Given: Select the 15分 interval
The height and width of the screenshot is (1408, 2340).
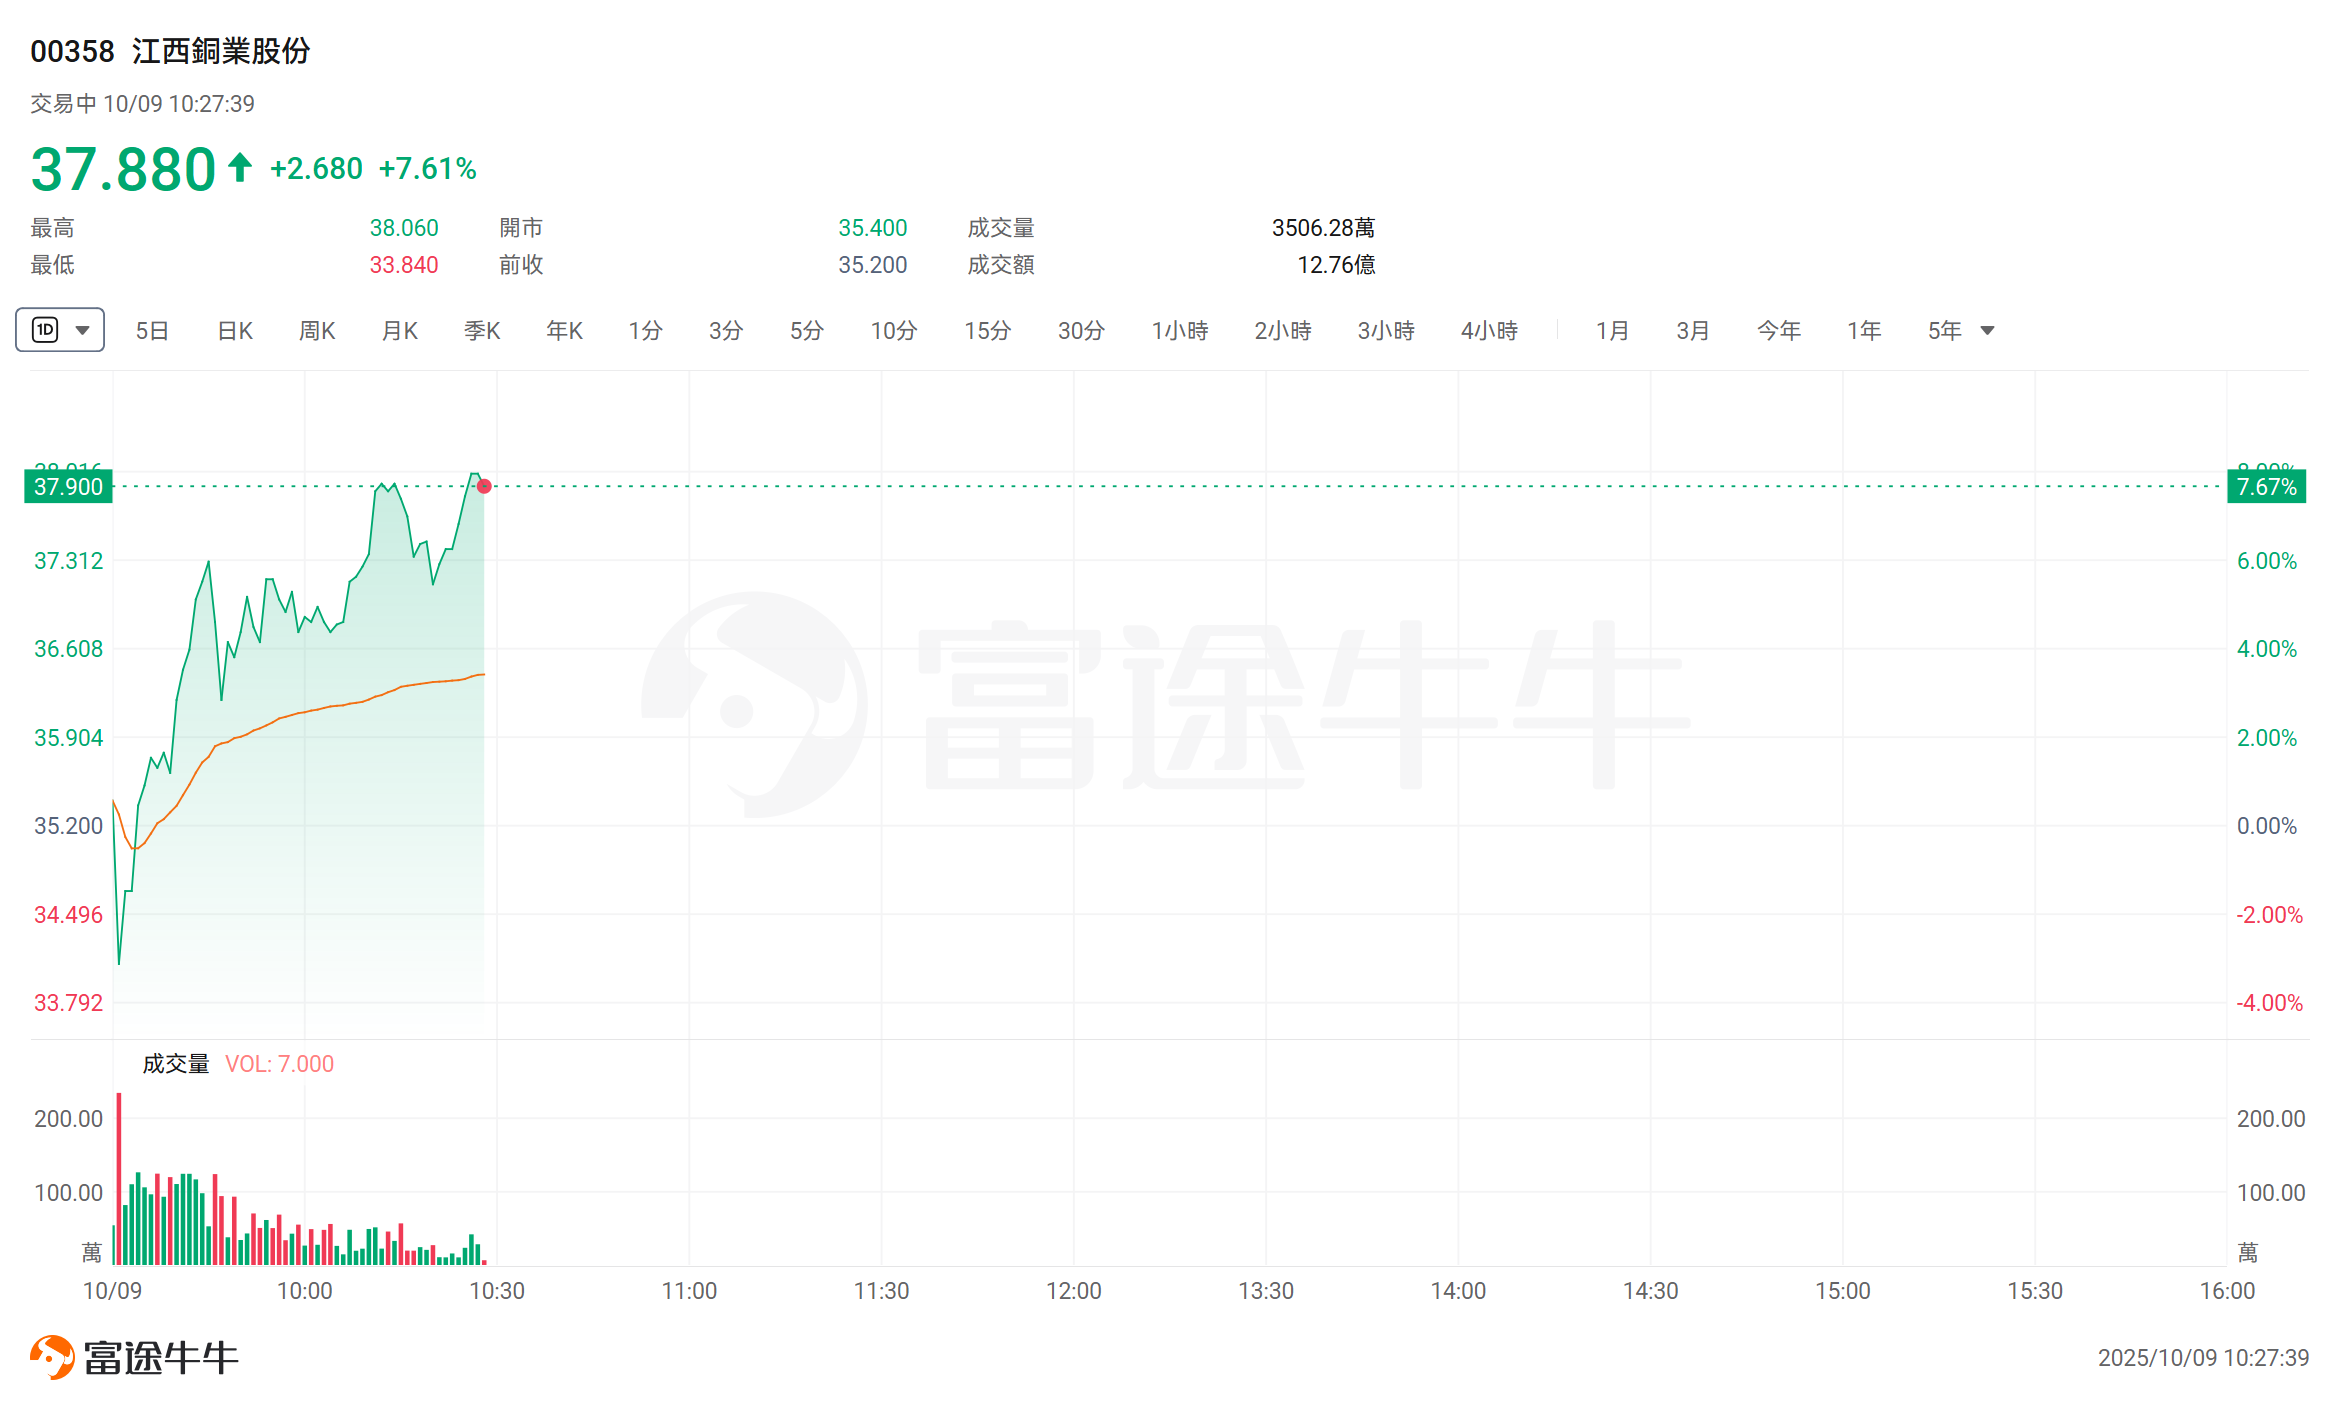Looking at the screenshot, I should (x=987, y=331).
